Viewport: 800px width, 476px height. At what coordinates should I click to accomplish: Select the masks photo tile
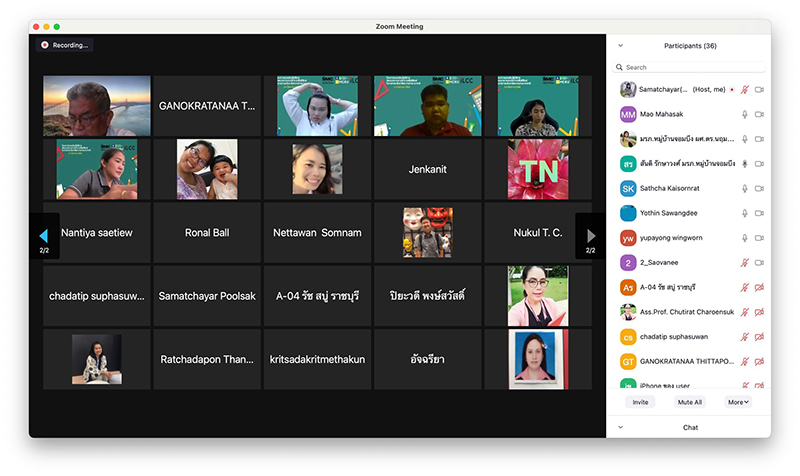428,233
